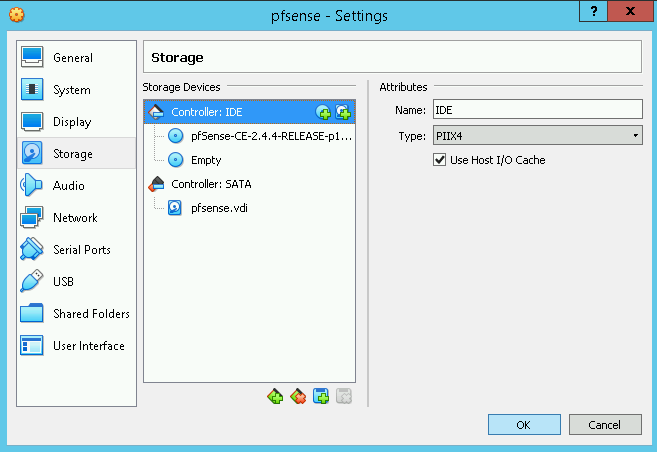Open the Shared Folders settings page
Screen dimensions: 657x452
(x=91, y=314)
